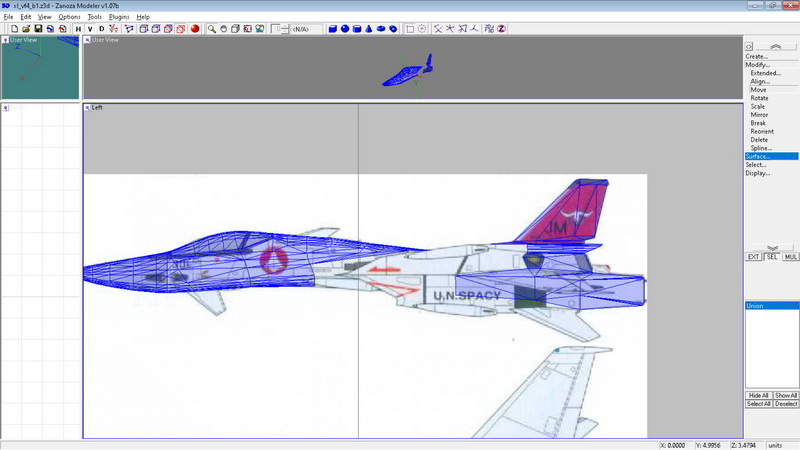Click the polygon selection triangle icon
Screen dimensions: 800x450
pyautogui.click(x=129, y=29)
